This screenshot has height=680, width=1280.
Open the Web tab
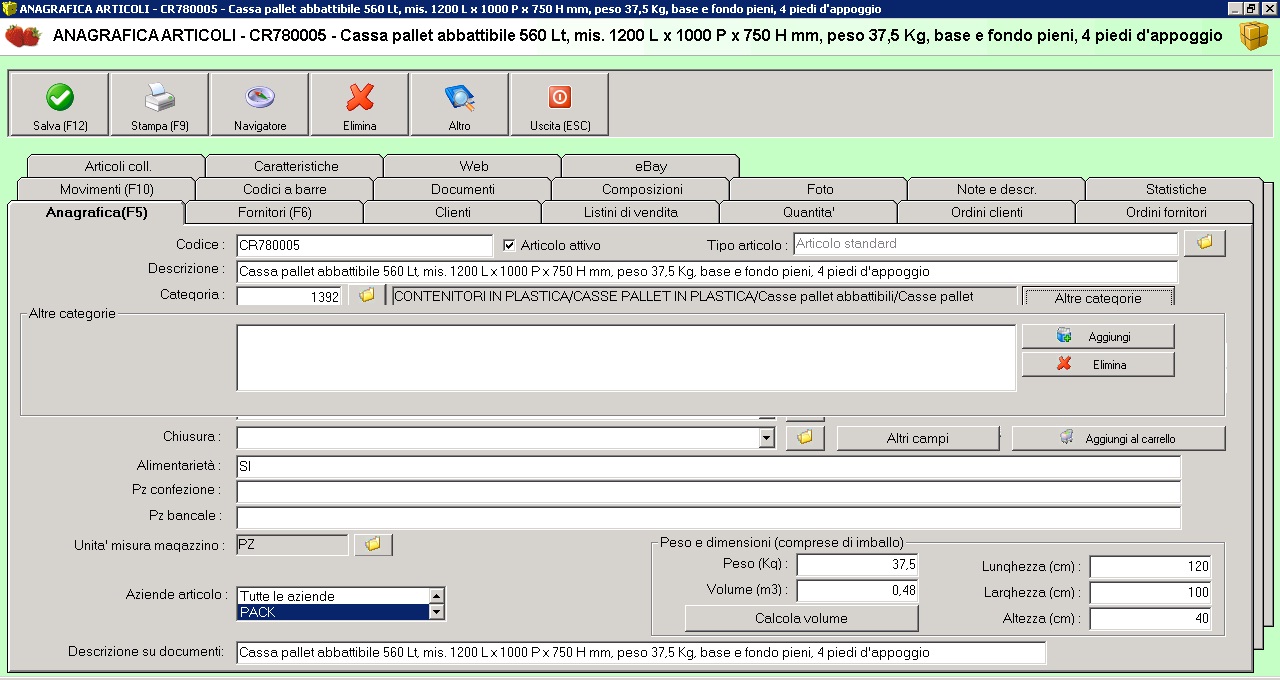(473, 166)
